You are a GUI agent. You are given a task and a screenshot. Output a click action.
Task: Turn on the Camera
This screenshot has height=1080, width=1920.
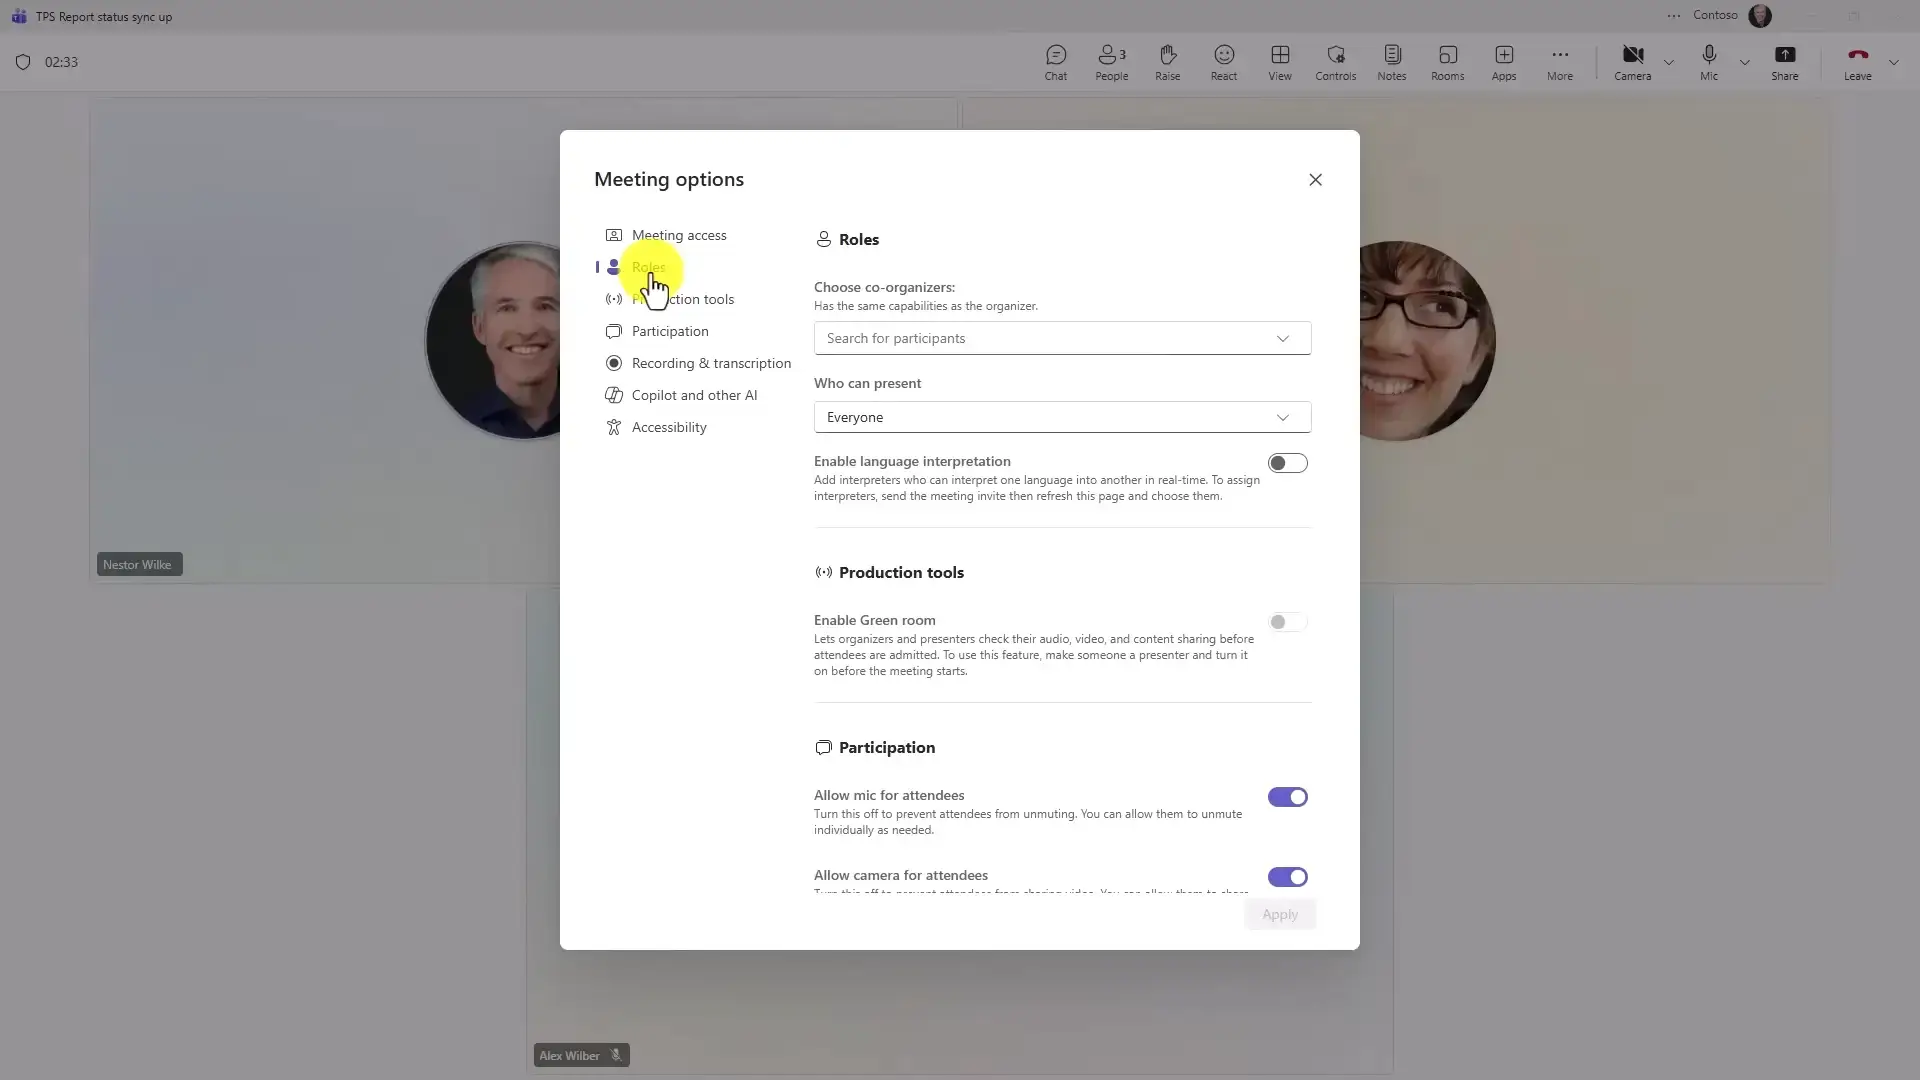[1633, 62]
